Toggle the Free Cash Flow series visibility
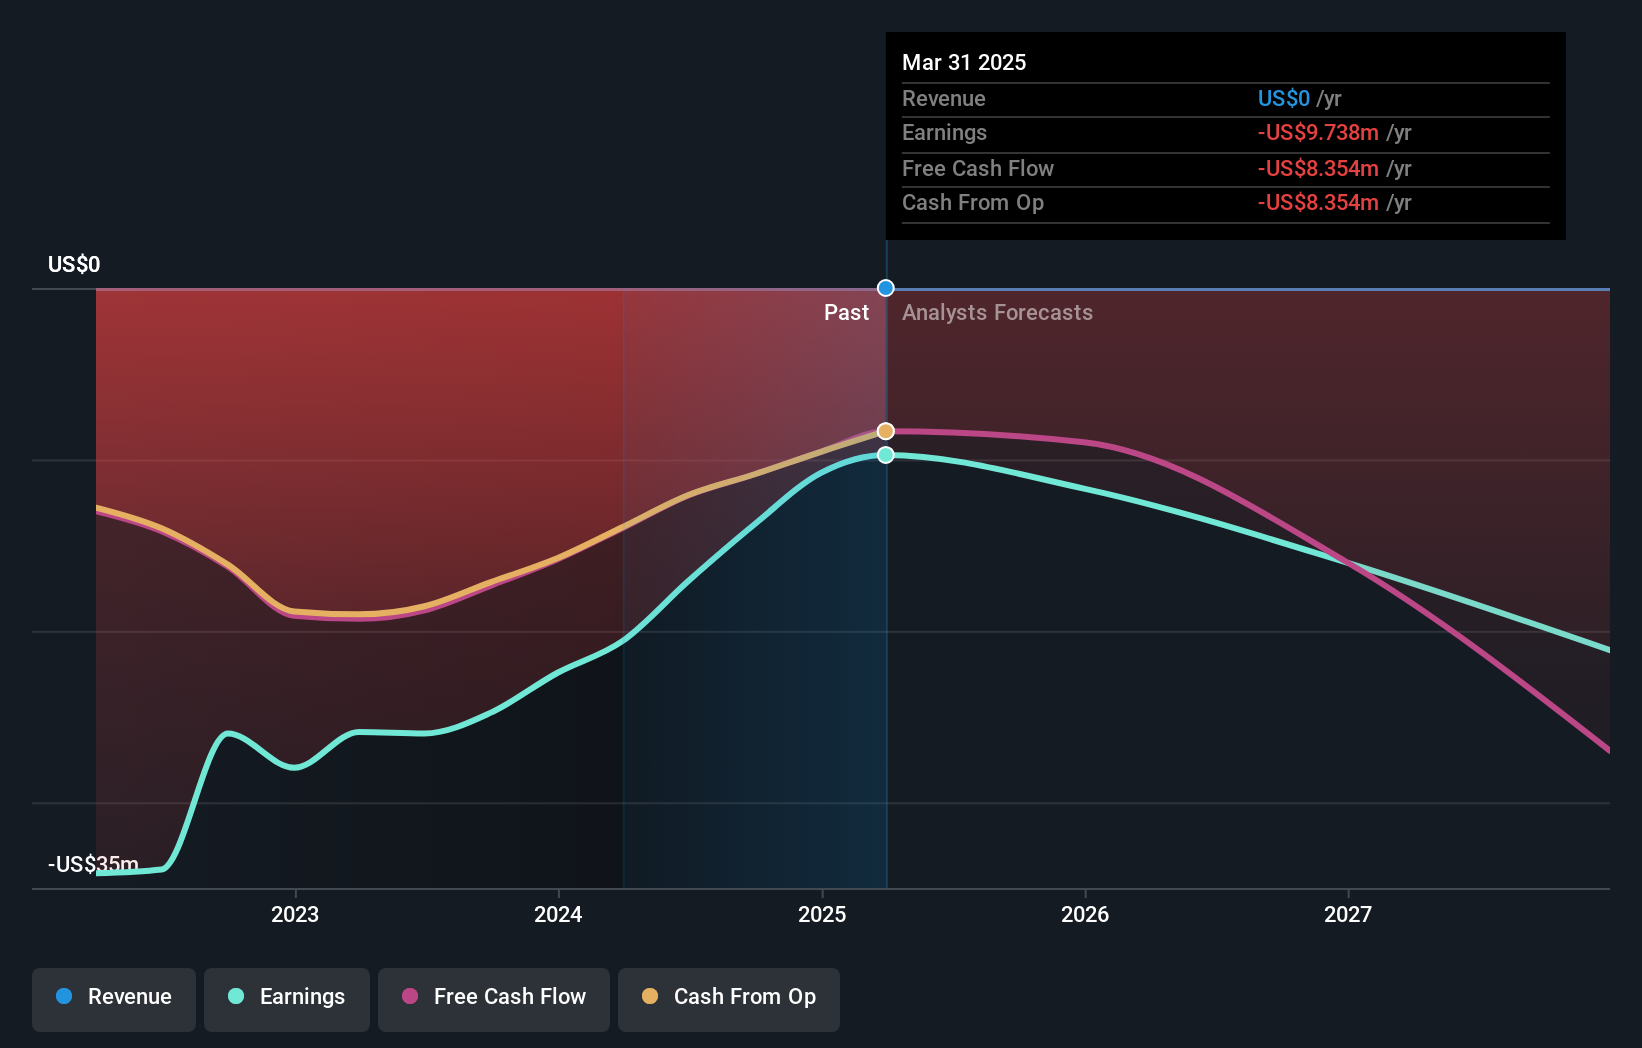Screen dimensions: 1642x1048 (x=493, y=999)
